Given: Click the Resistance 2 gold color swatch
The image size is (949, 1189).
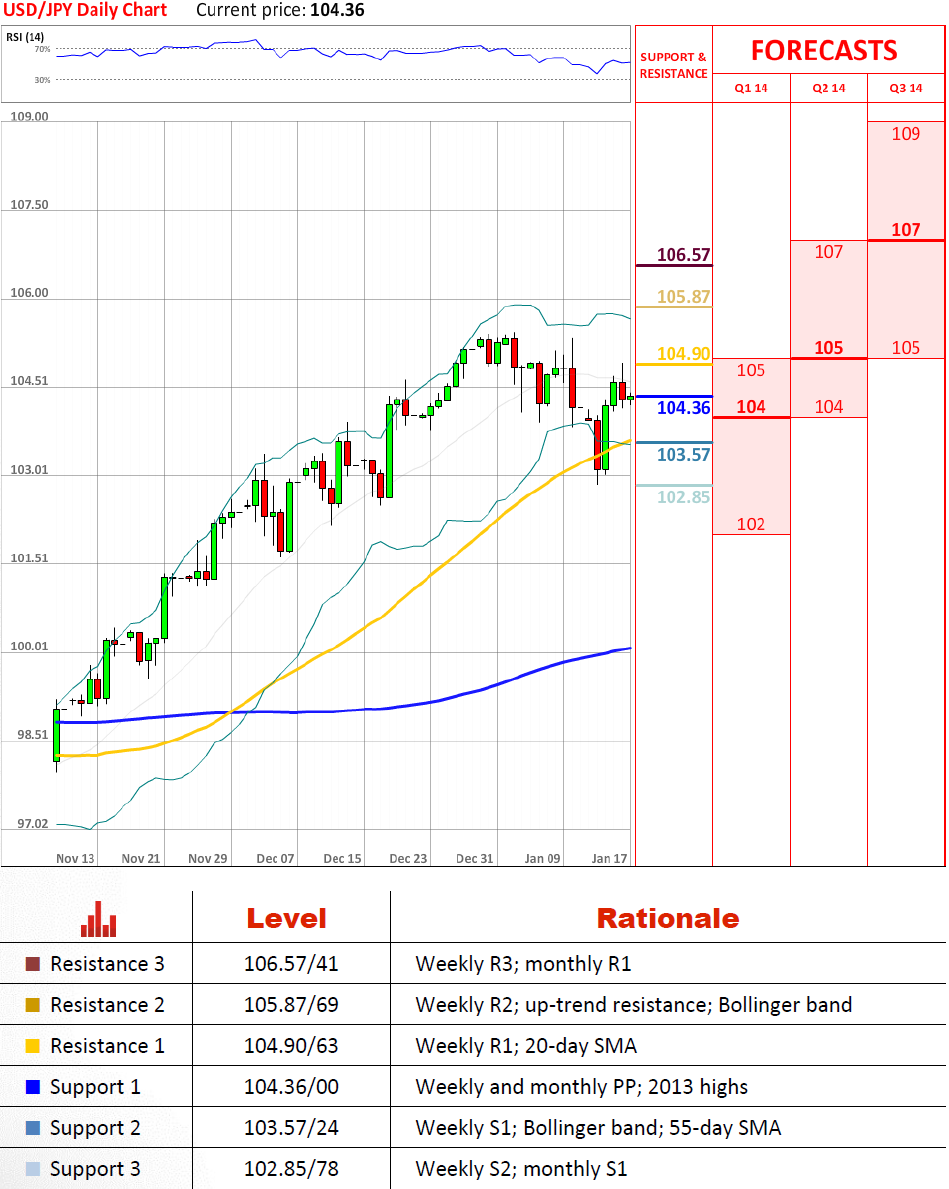Looking at the screenshot, I should click(33, 1005).
